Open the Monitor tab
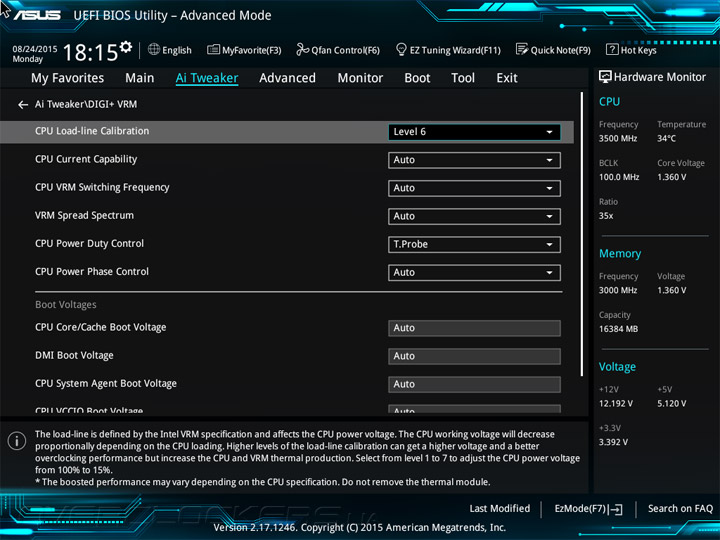The image size is (720, 540). point(360,78)
